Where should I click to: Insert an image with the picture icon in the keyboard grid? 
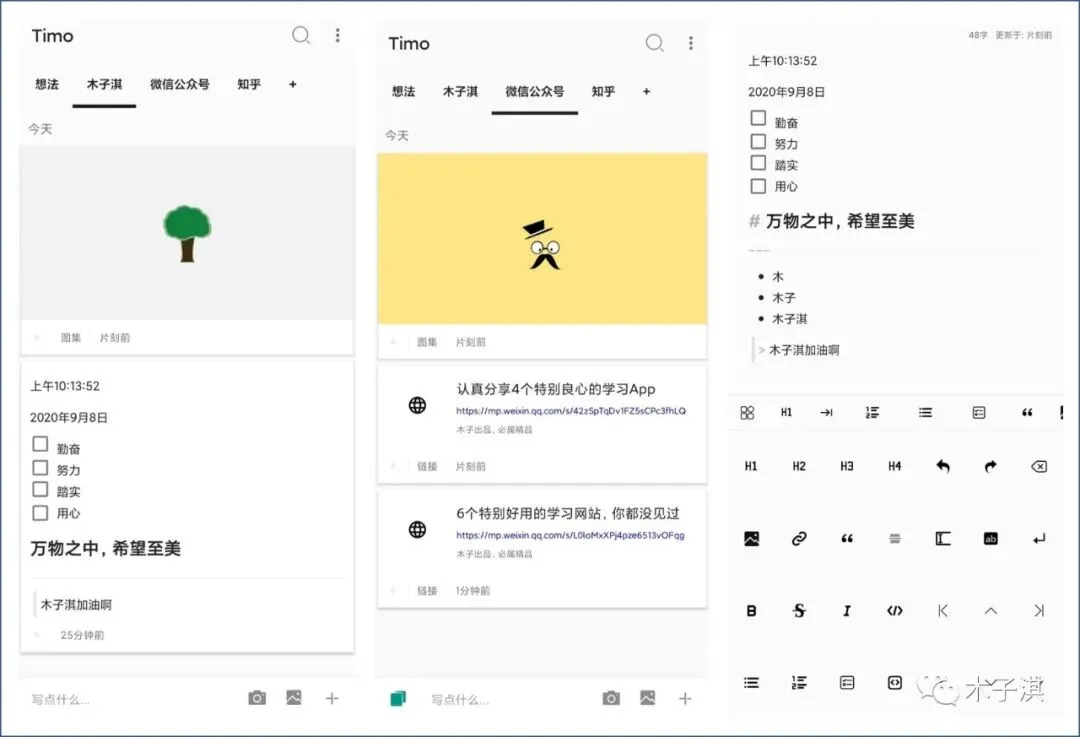[x=751, y=539]
